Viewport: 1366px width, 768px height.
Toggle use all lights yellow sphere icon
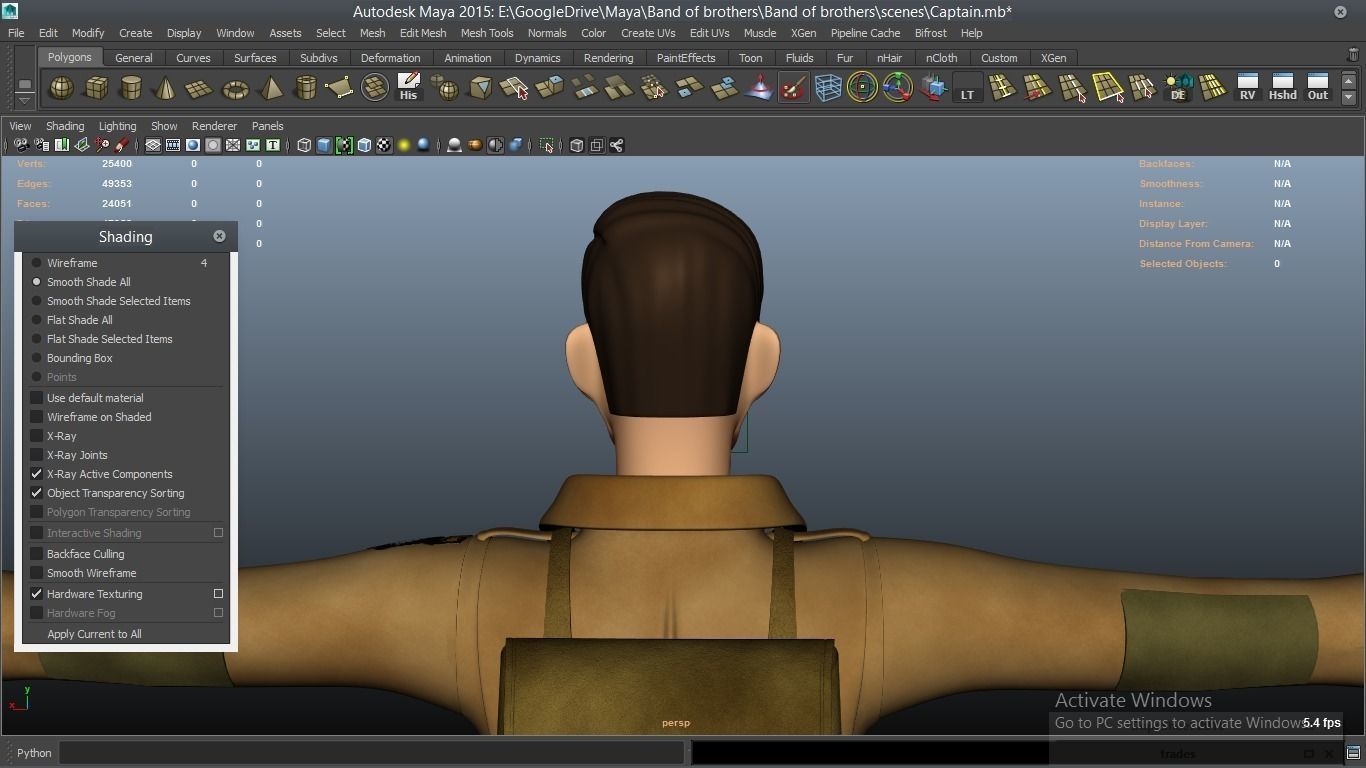pos(404,145)
